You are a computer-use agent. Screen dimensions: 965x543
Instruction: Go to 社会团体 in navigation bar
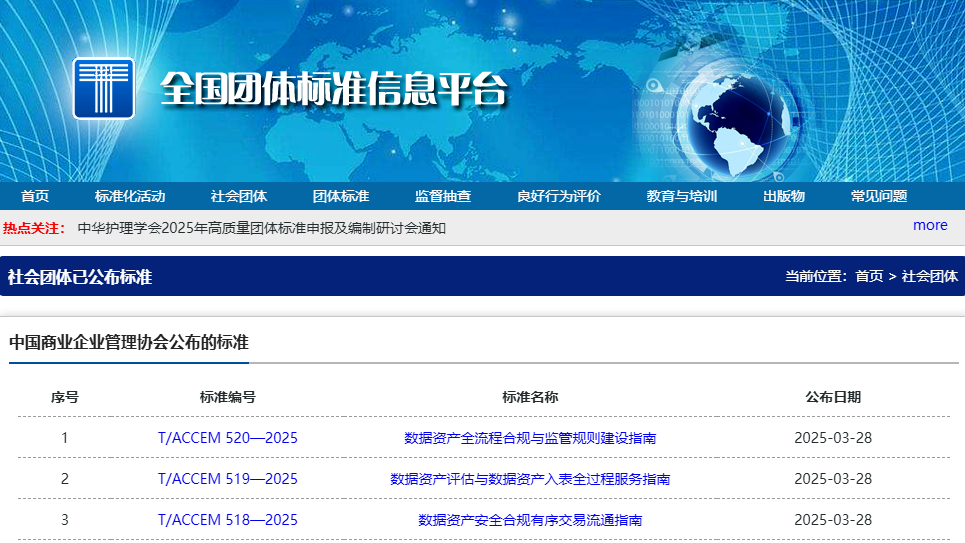tap(239, 196)
